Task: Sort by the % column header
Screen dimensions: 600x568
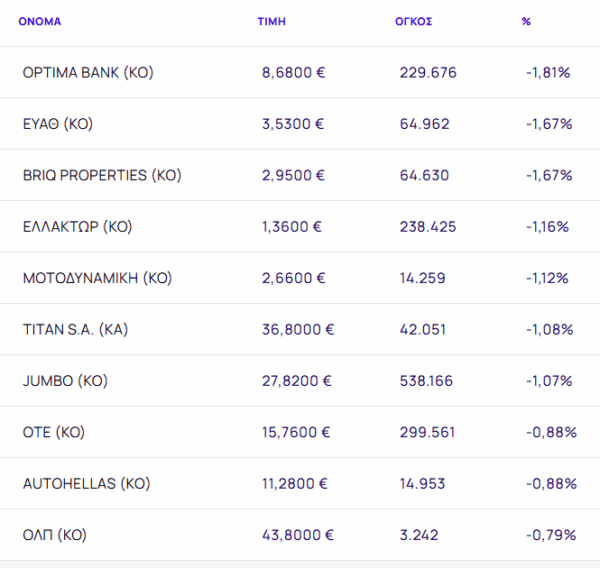Action: (x=526, y=21)
